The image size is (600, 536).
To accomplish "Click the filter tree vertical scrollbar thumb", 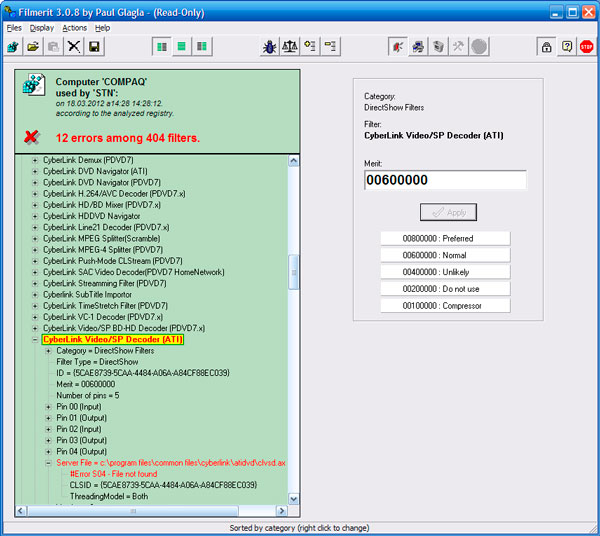I will tap(293, 270).
